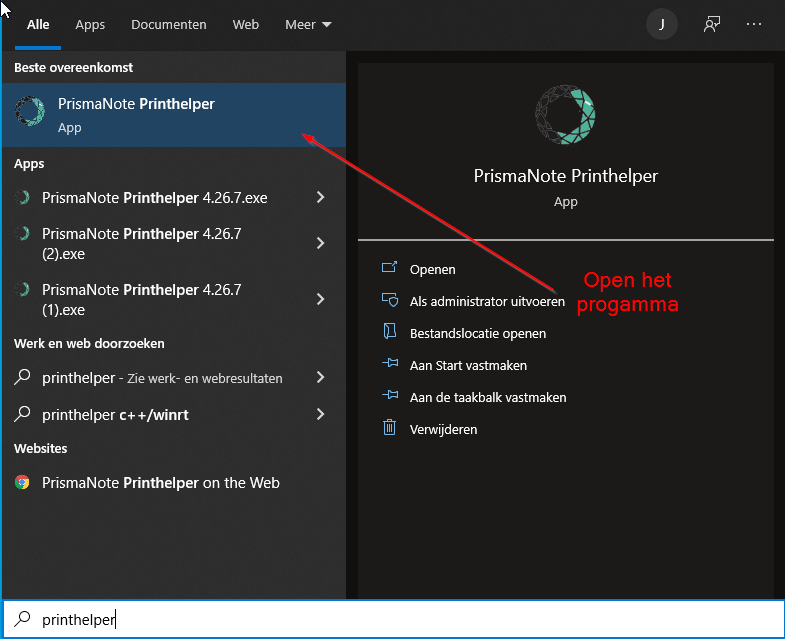Switch to the Alle tab
The height and width of the screenshot is (639, 785).
pos(38,25)
